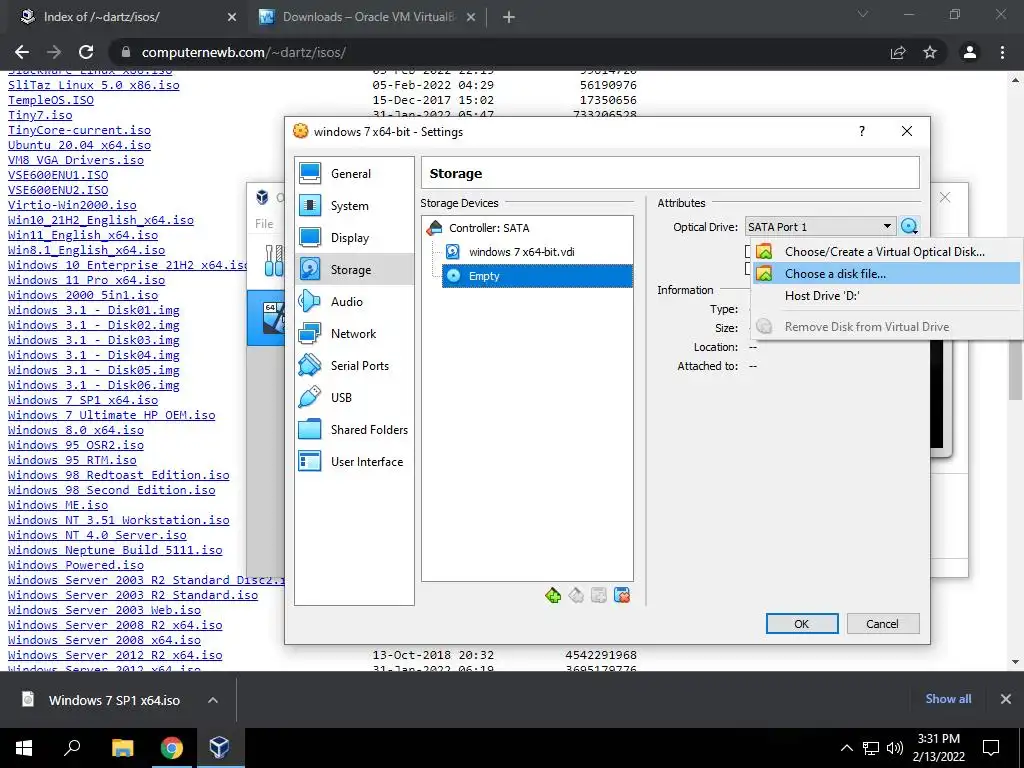Open the Windows ME.iso link
Screen dimensions: 1024x768
[58, 505]
